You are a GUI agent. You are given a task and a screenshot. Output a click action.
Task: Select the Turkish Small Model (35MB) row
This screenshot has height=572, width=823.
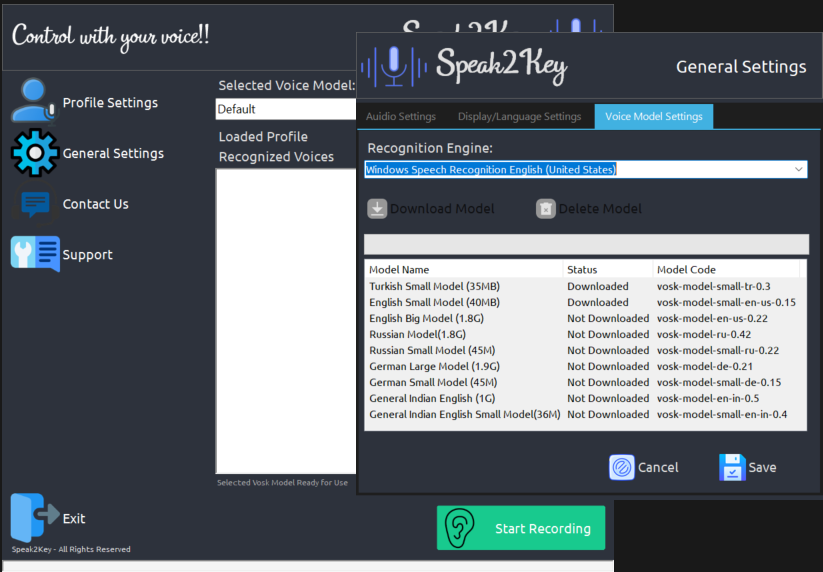pyautogui.click(x=585, y=286)
